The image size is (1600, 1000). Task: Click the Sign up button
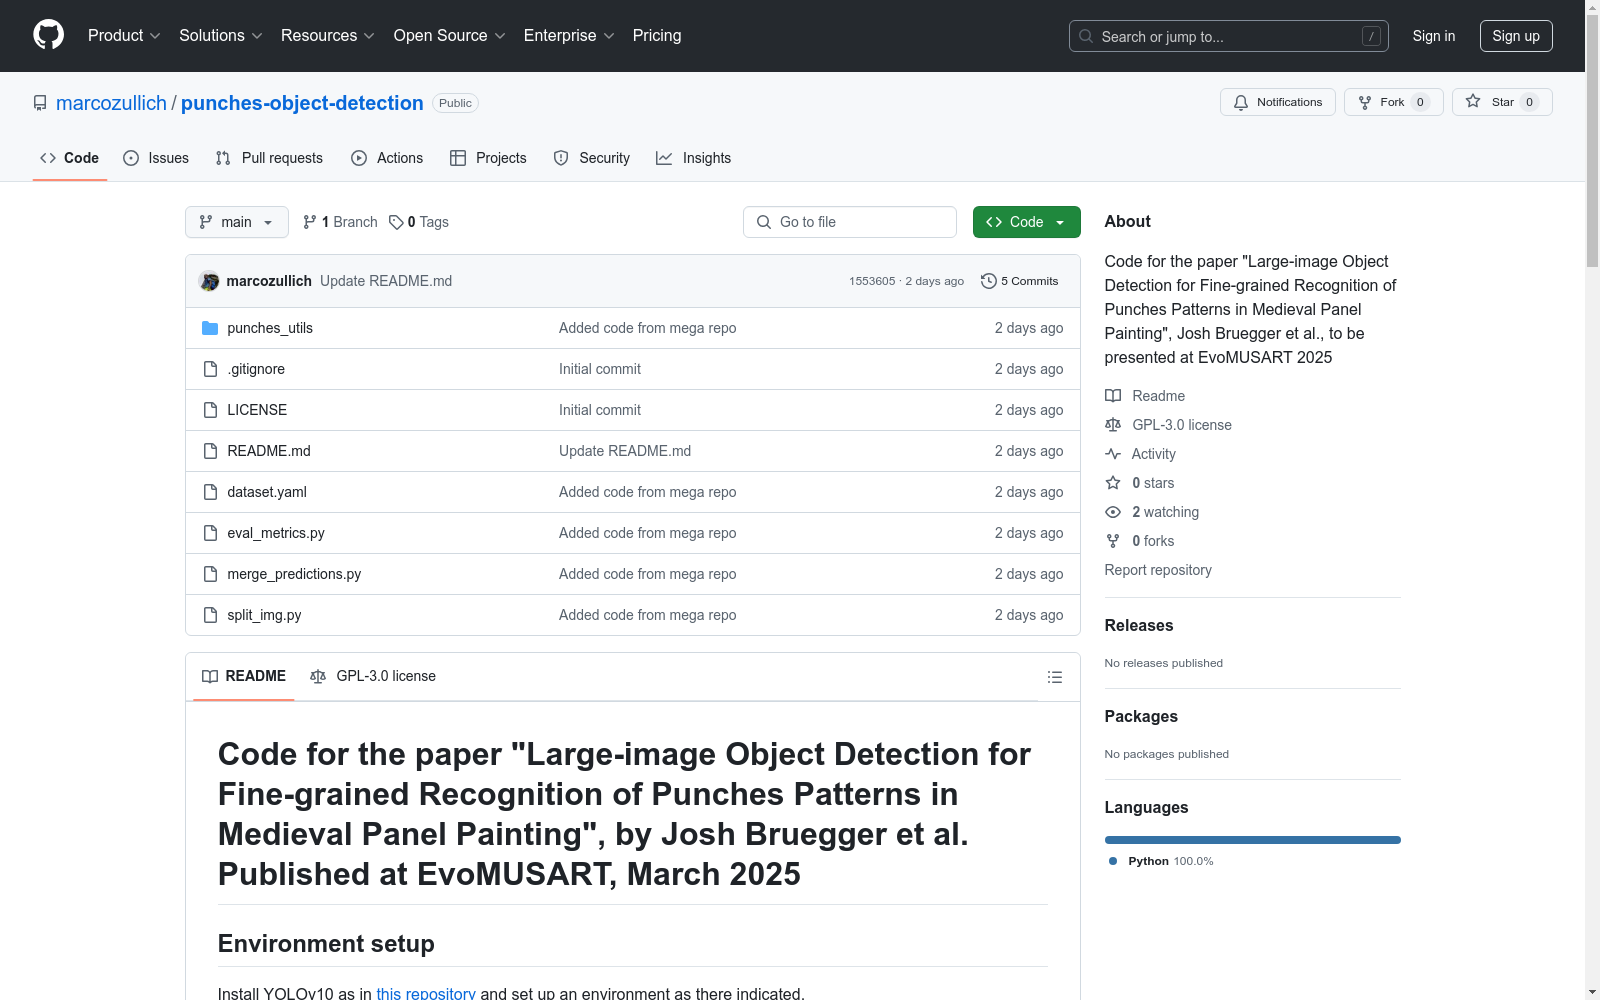click(x=1516, y=36)
